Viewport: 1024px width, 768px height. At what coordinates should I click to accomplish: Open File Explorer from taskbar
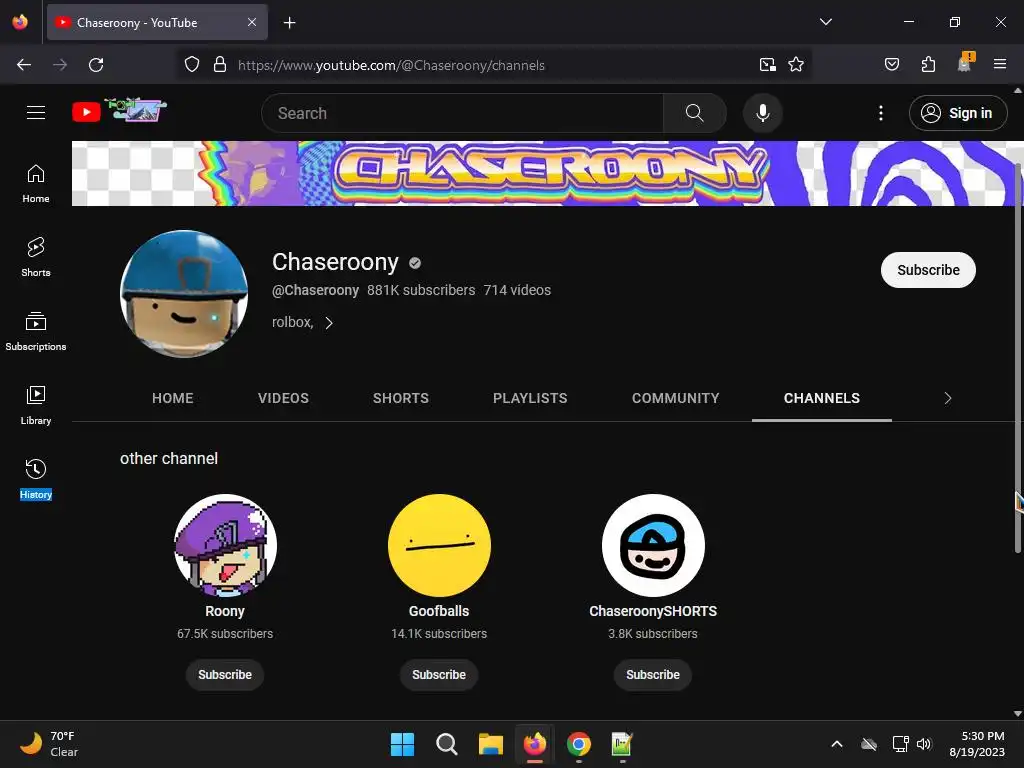click(490, 744)
